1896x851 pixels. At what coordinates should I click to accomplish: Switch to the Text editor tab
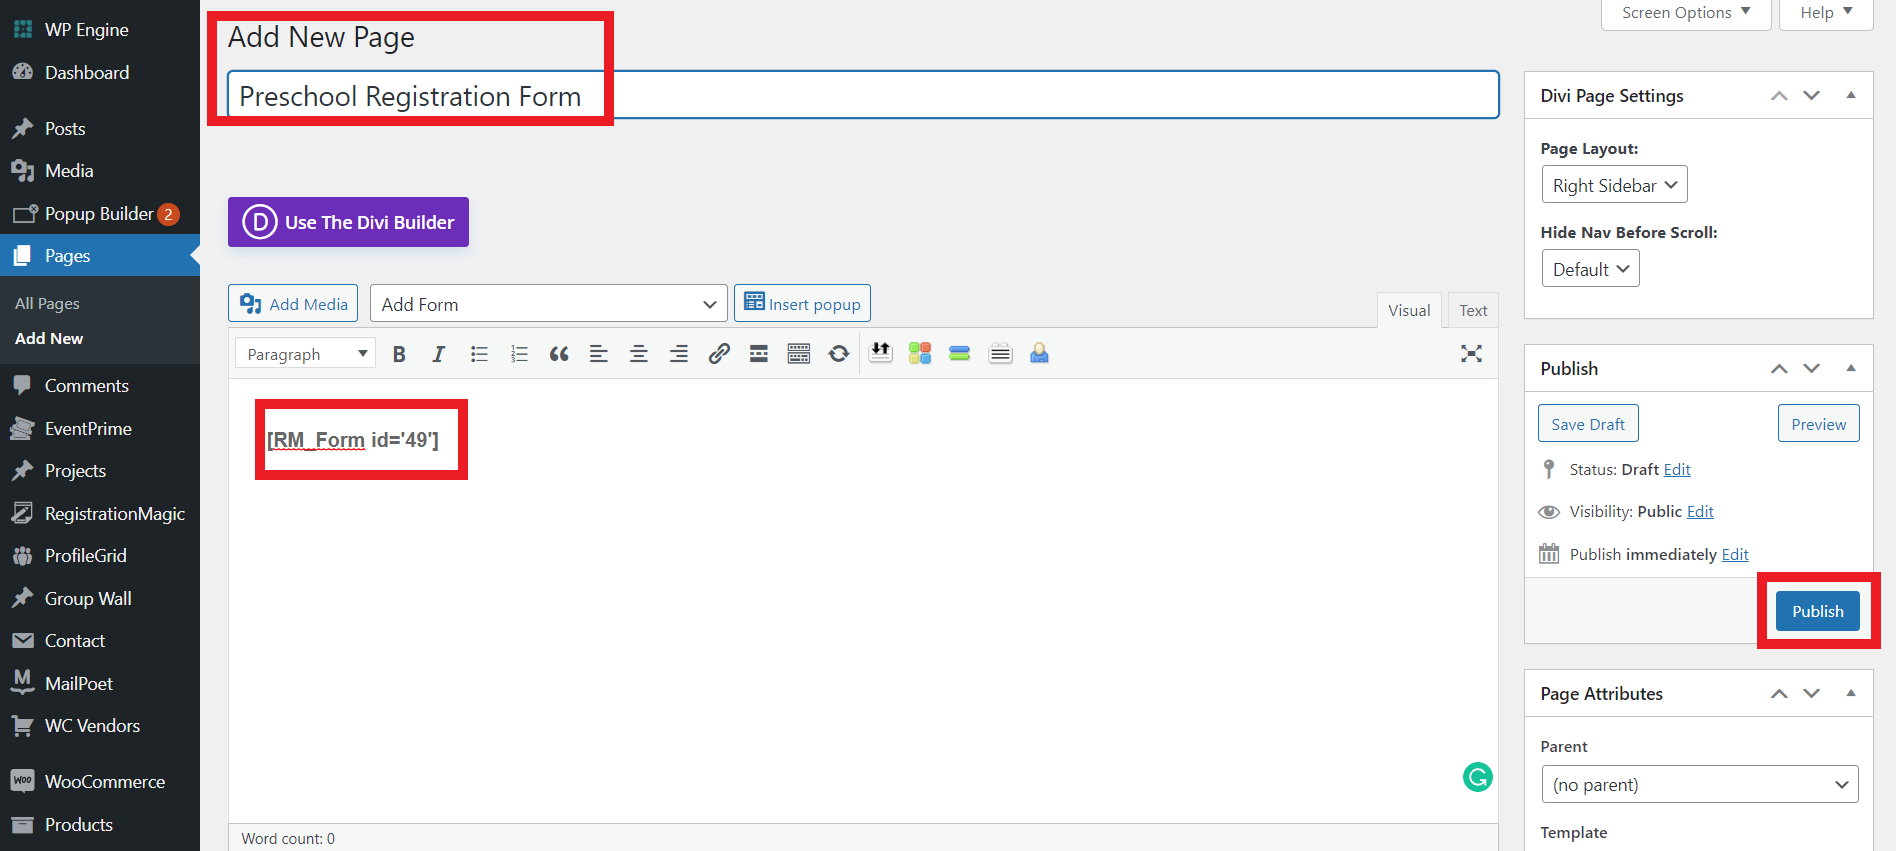1472,311
